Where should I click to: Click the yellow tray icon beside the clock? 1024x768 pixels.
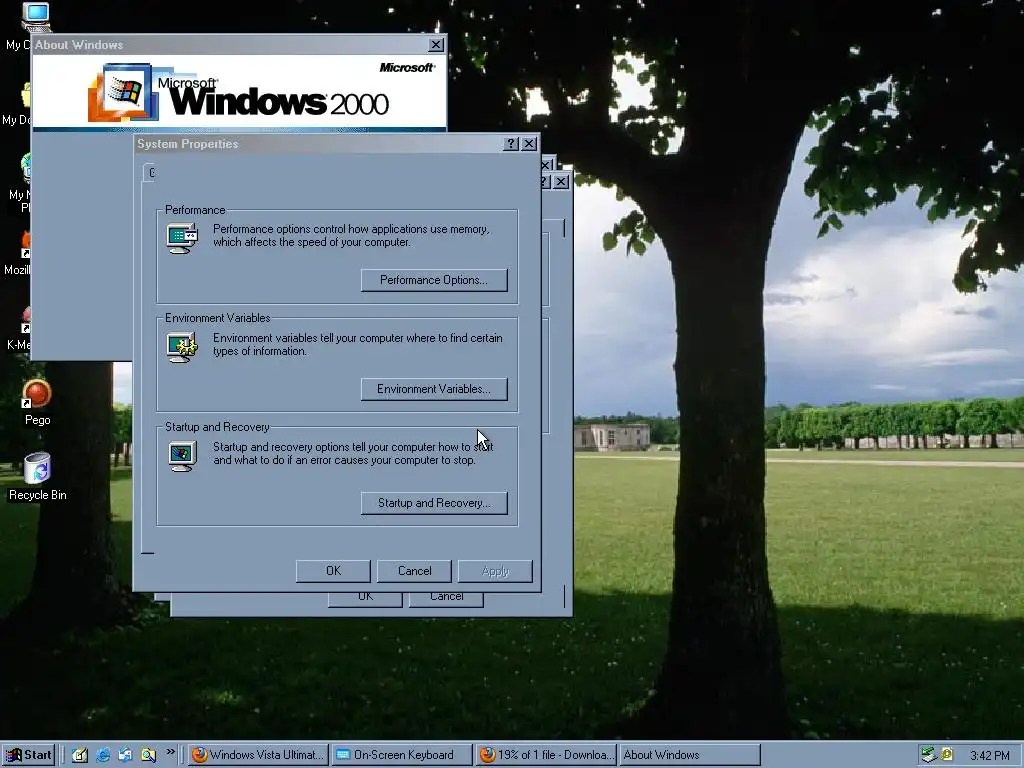[x=947, y=755]
